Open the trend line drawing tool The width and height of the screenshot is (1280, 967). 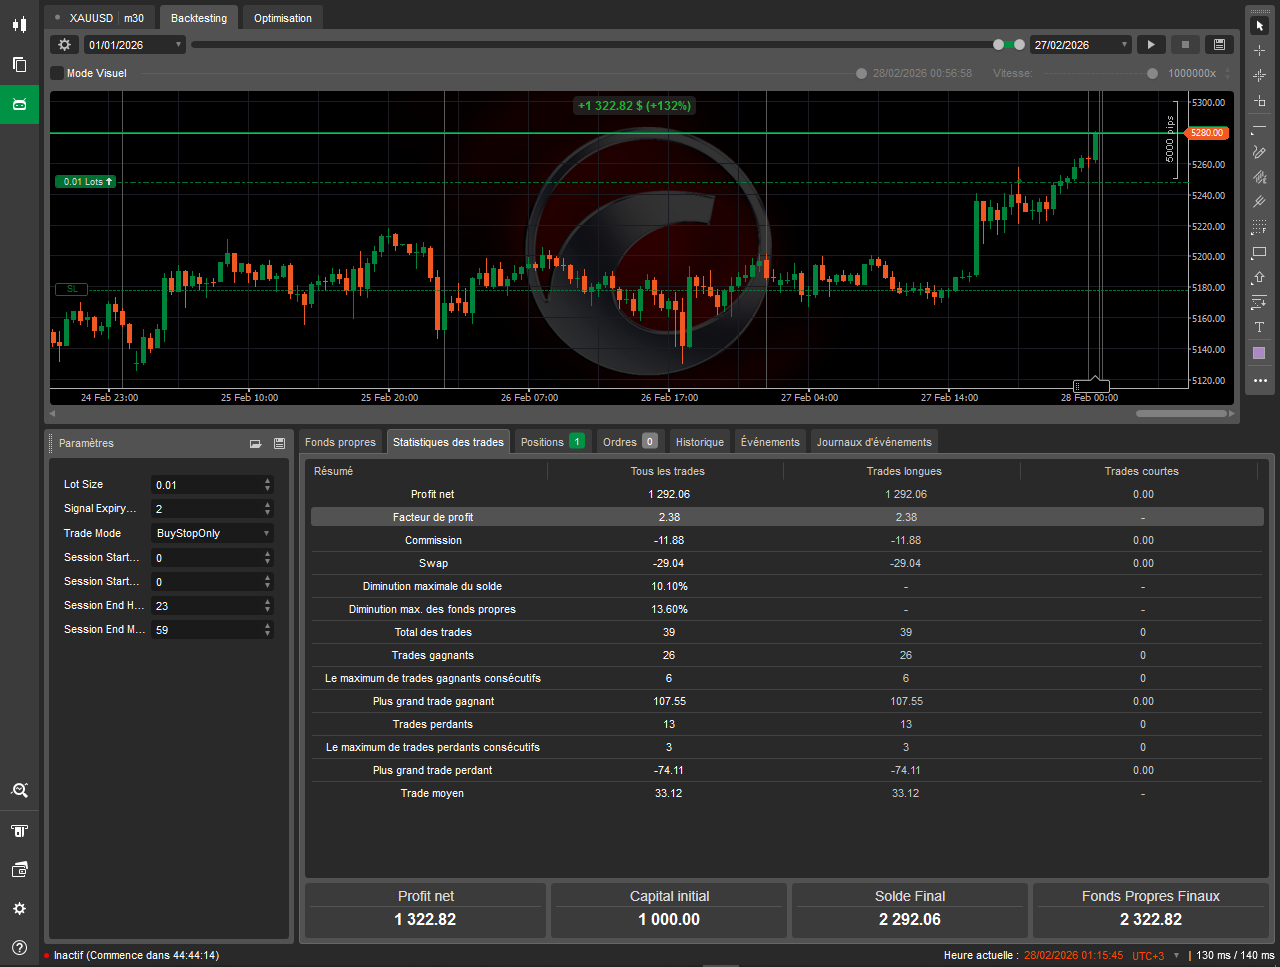(x=1259, y=127)
